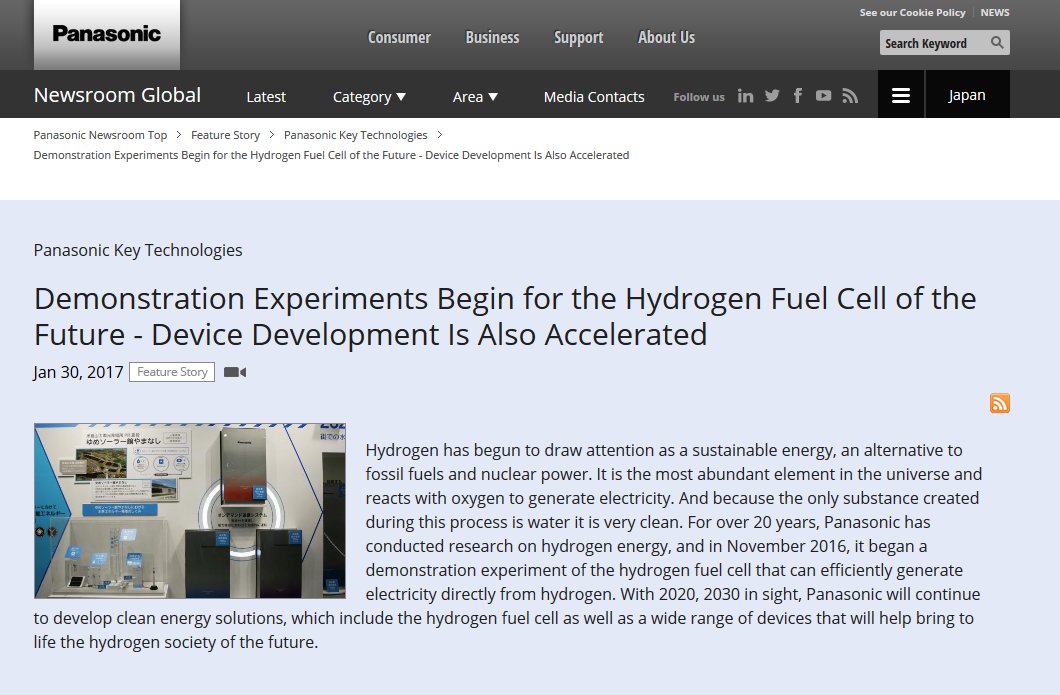This screenshot has width=1060, height=695.
Task: Click the Japan site button
Action: click(x=966, y=94)
